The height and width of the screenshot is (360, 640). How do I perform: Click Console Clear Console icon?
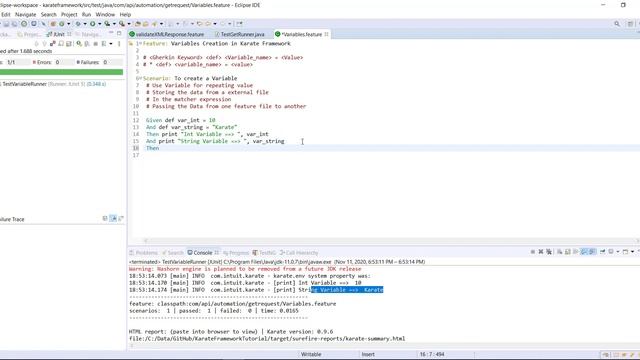pos(560,252)
